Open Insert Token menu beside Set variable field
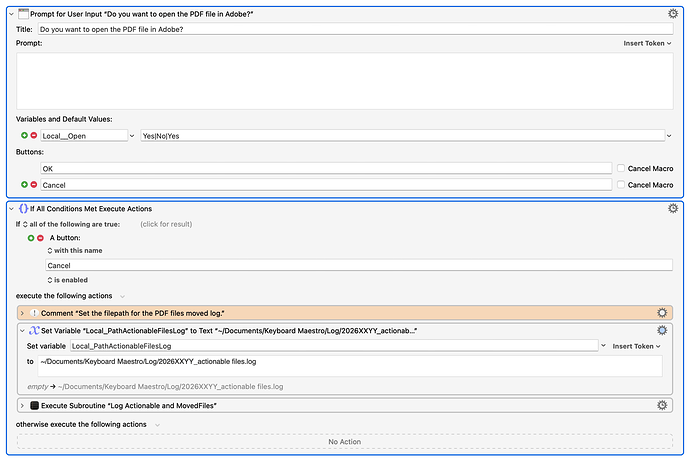This screenshot has width=690, height=462. click(x=636, y=346)
